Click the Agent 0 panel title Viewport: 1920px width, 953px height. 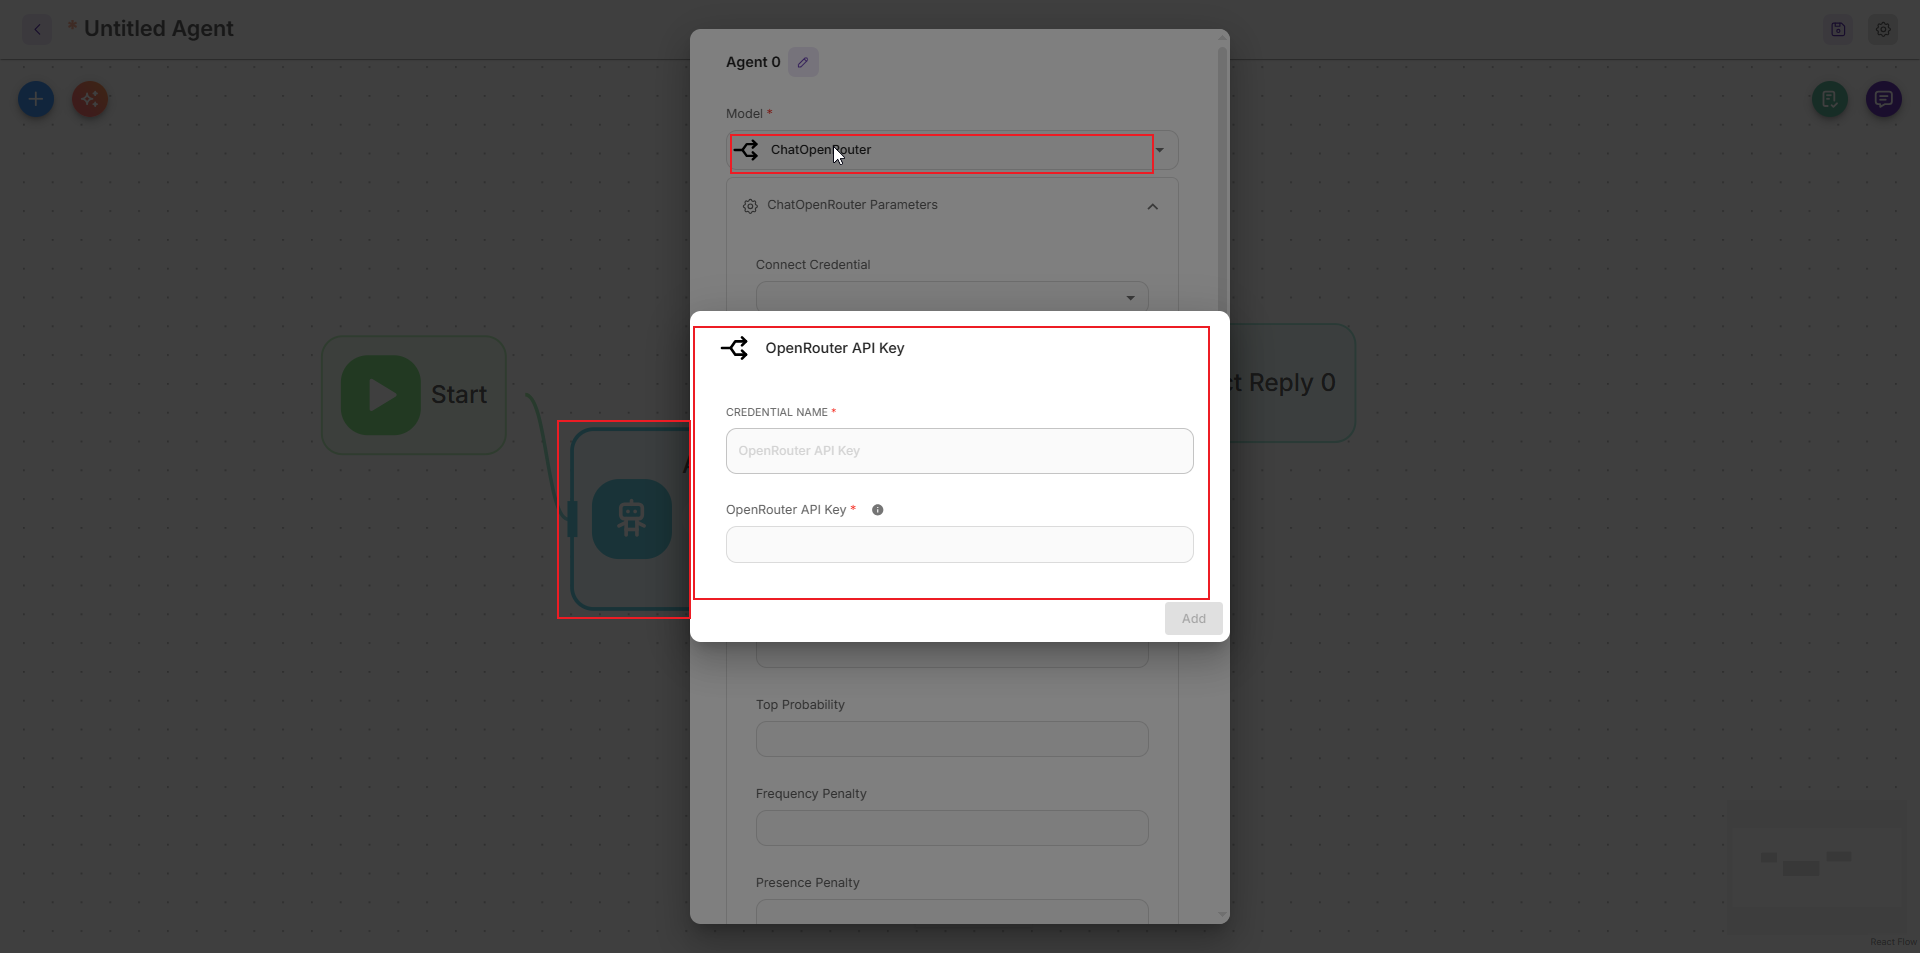click(x=753, y=62)
